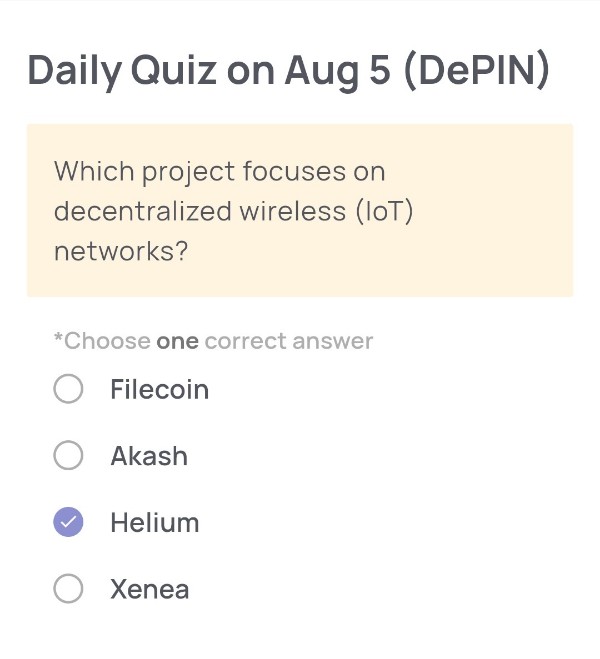Click the checked Helium radio circle

(x=68, y=522)
